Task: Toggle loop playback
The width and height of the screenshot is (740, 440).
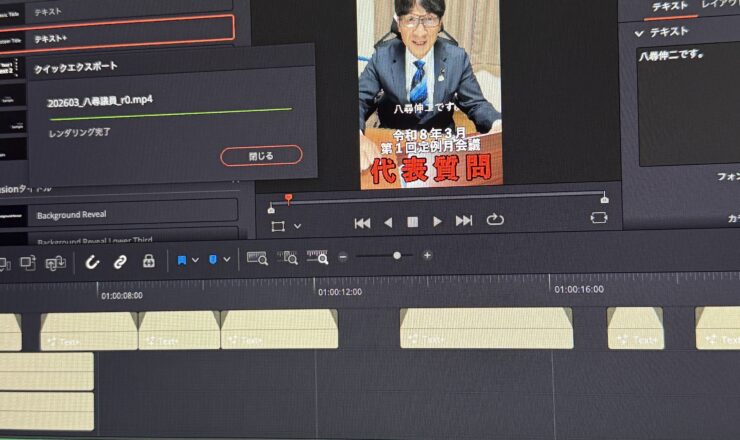Action: [495, 220]
